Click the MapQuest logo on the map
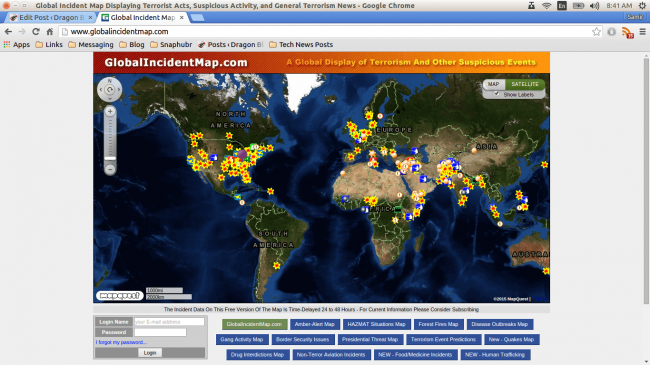This screenshot has width=650, height=365. coord(120,296)
